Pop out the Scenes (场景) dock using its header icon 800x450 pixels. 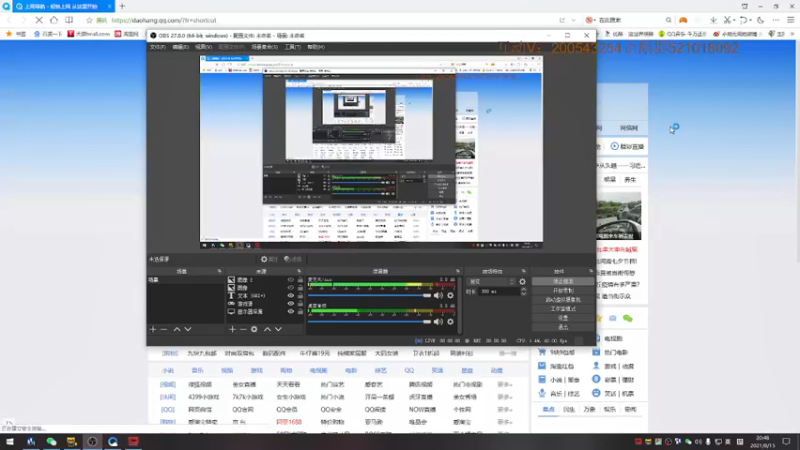click(x=219, y=271)
